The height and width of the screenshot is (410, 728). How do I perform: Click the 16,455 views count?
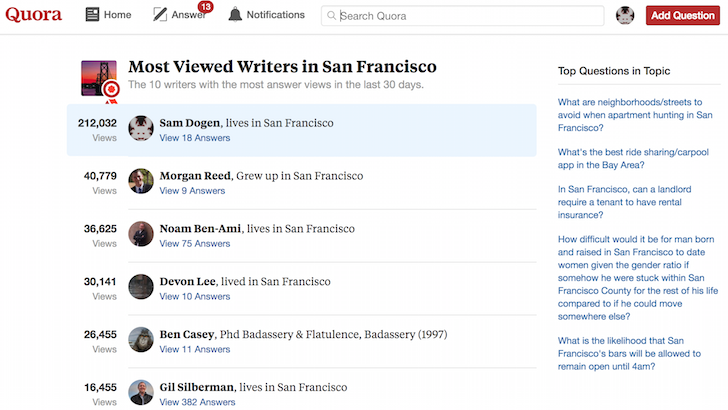pos(100,388)
